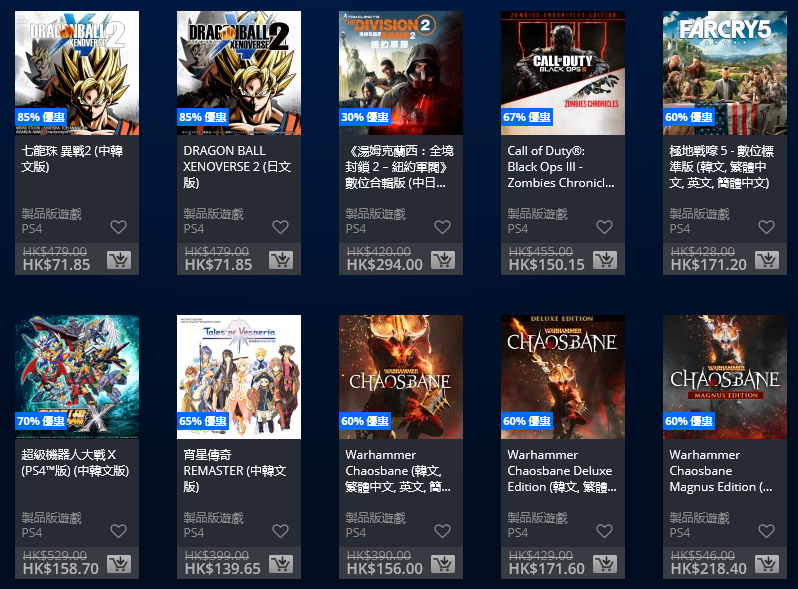Toggle wishlist heart for Tales of Vesperia REMASTER
The height and width of the screenshot is (589, 798).
pos(280,531)
